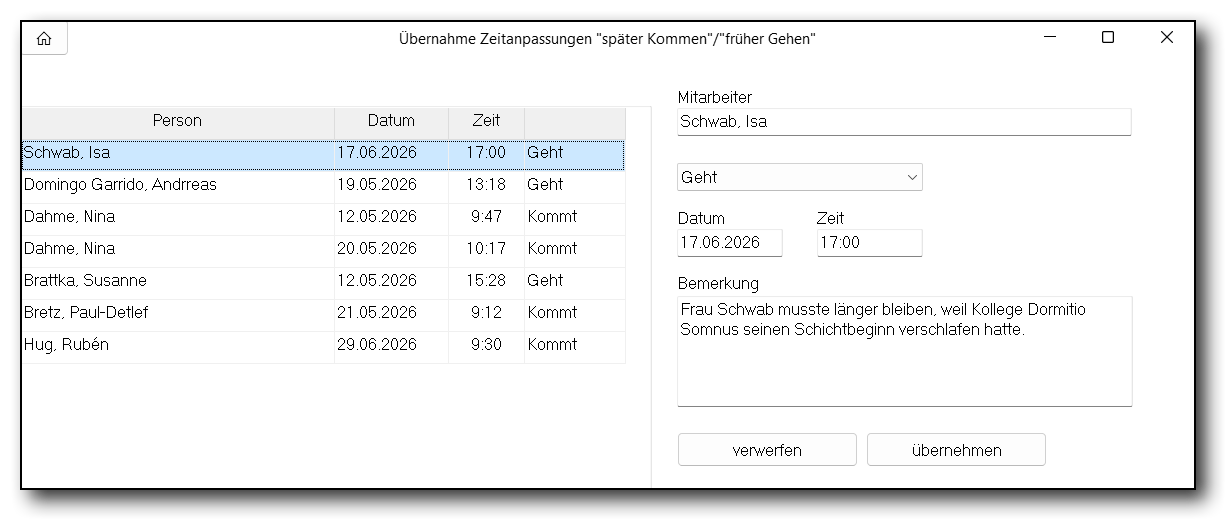Sort by the Person column header
1226x520 pixels.
(177, 121)
